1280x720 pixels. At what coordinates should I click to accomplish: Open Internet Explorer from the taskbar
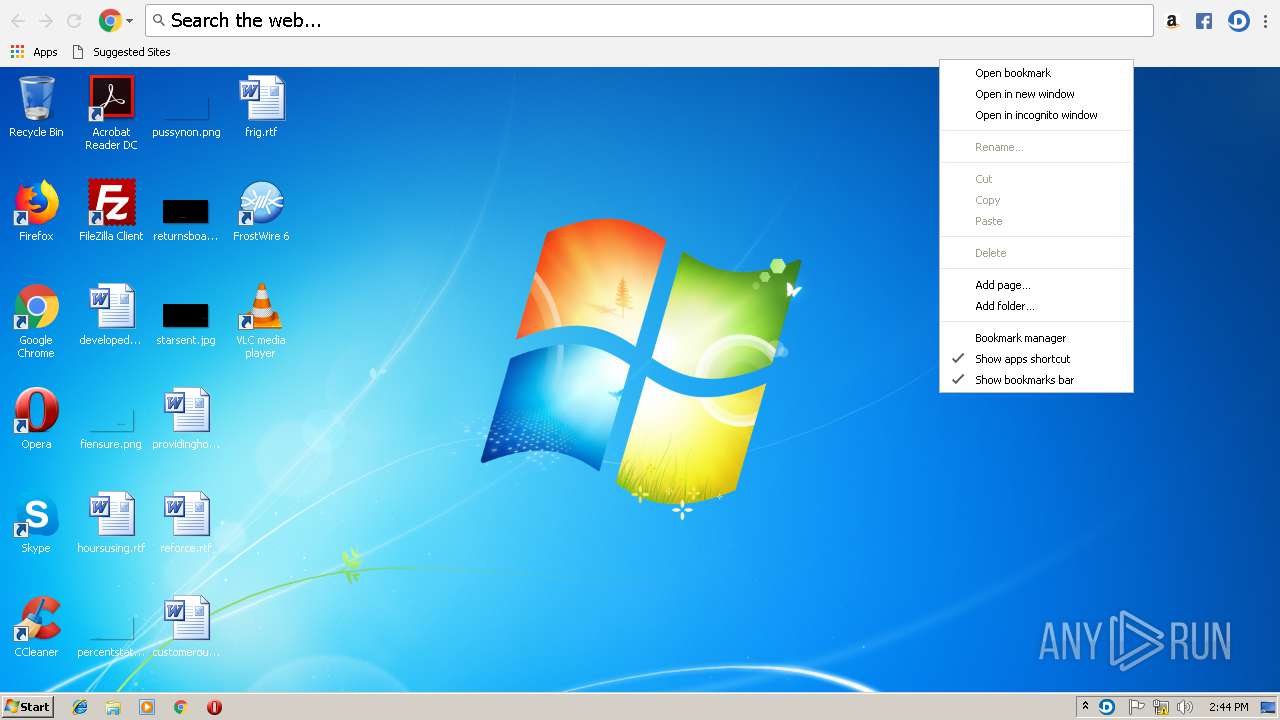(x=80, y=707)
